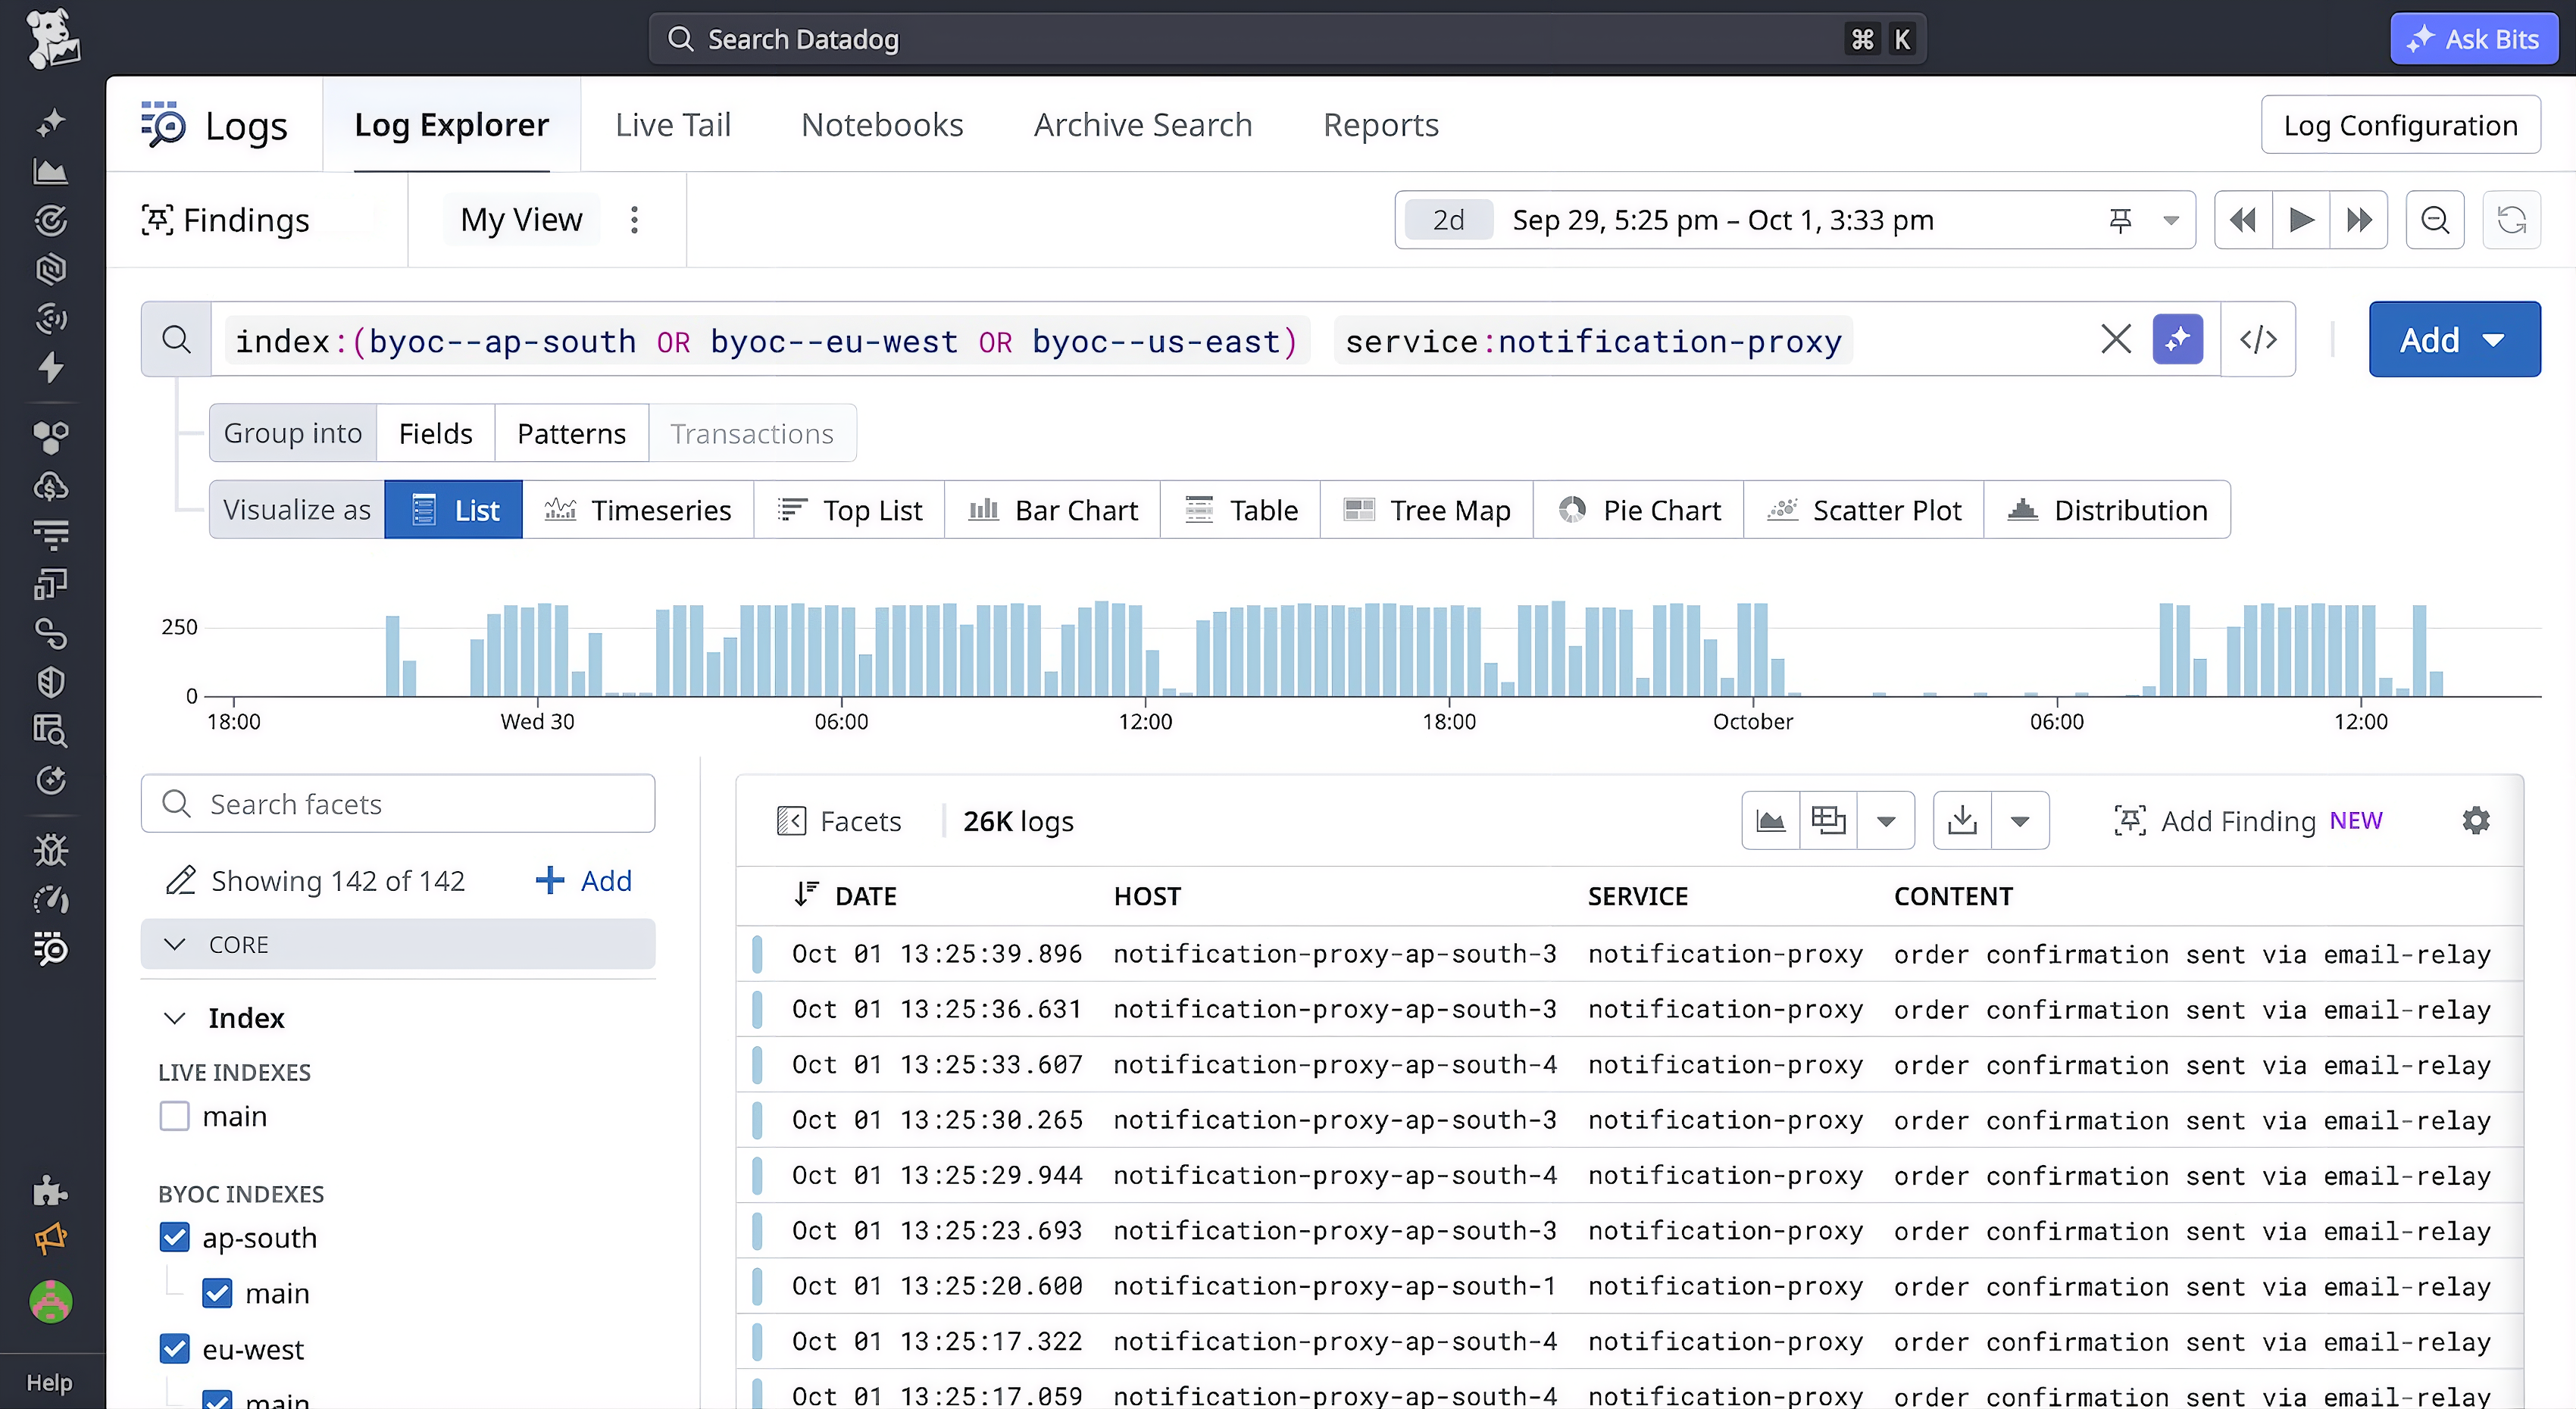
Task: Uncheck the main checkbox under ap-south
Action: (217, 1293)
